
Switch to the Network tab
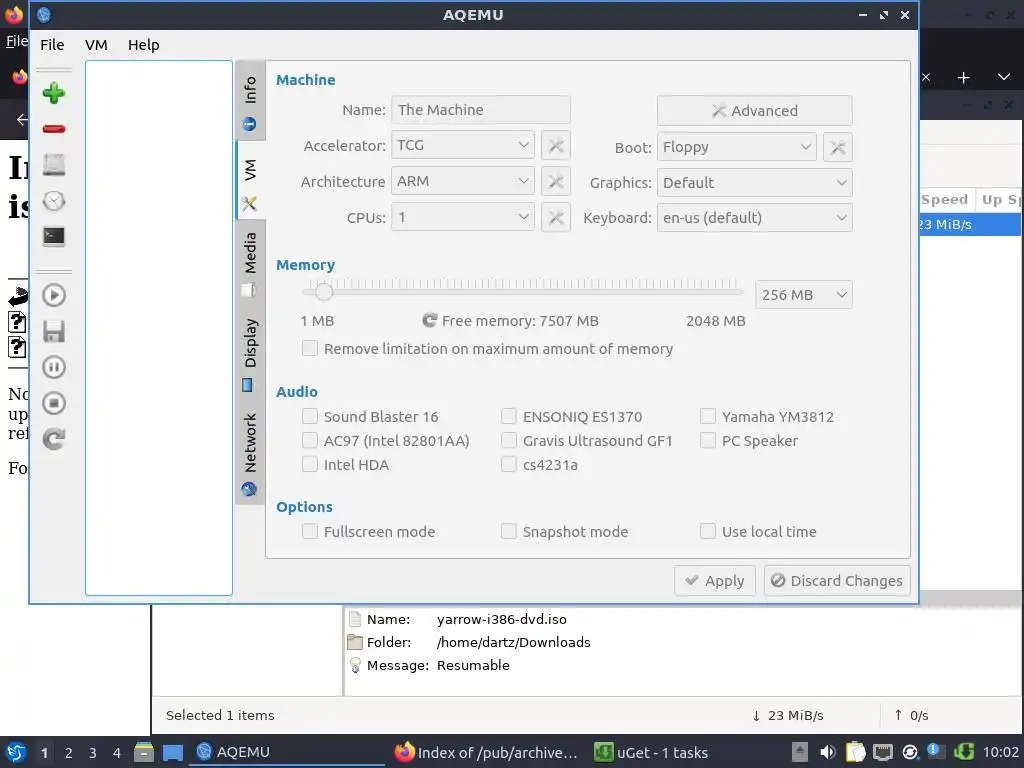point(250,452)
